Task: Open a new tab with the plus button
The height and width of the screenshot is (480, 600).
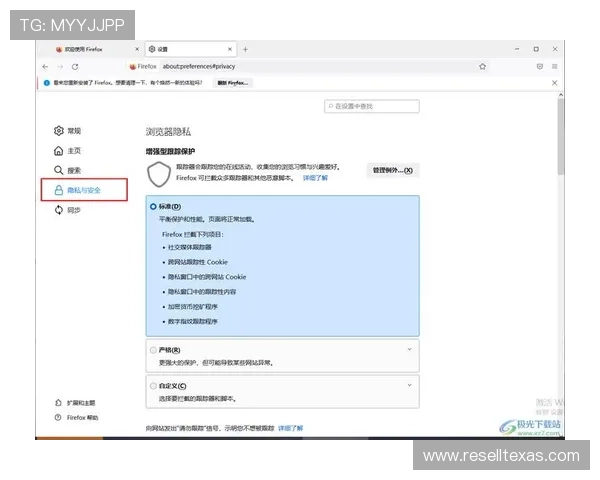Action: (x=245, y=49)
